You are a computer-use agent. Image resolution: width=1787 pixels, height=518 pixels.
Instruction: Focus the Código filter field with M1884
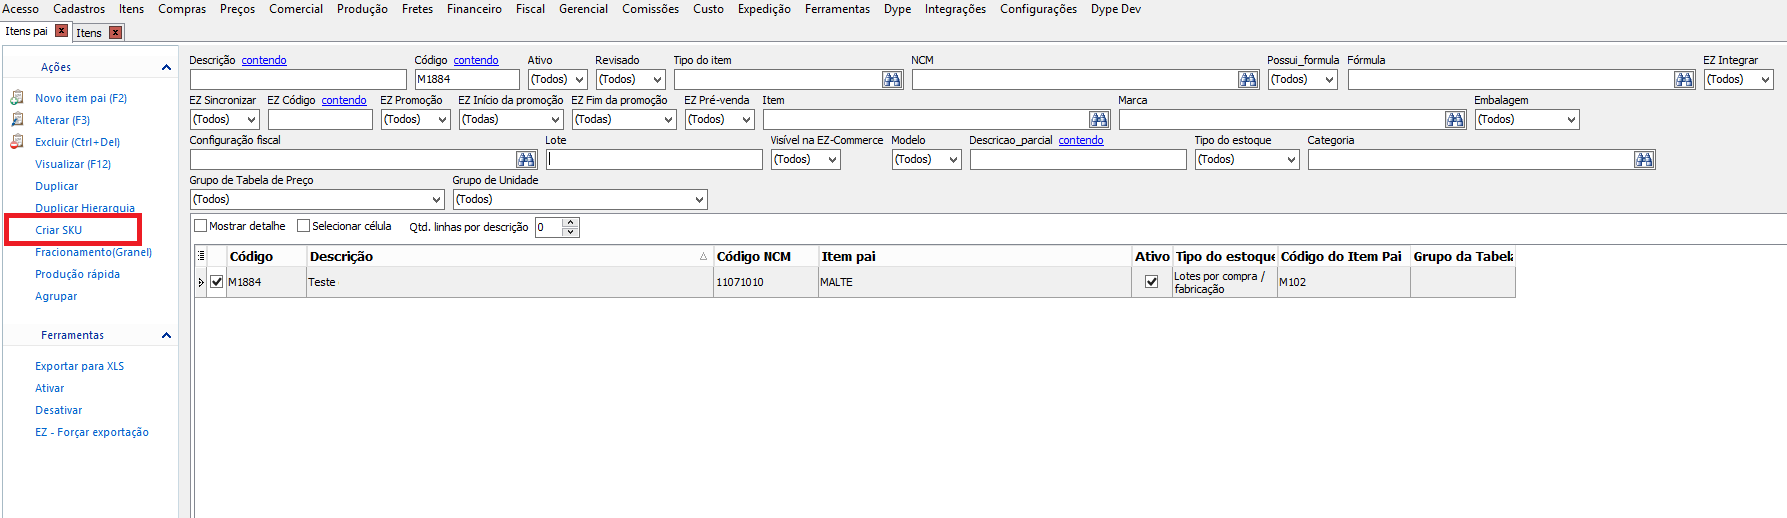pyautogui.click(x=467, y=79)
